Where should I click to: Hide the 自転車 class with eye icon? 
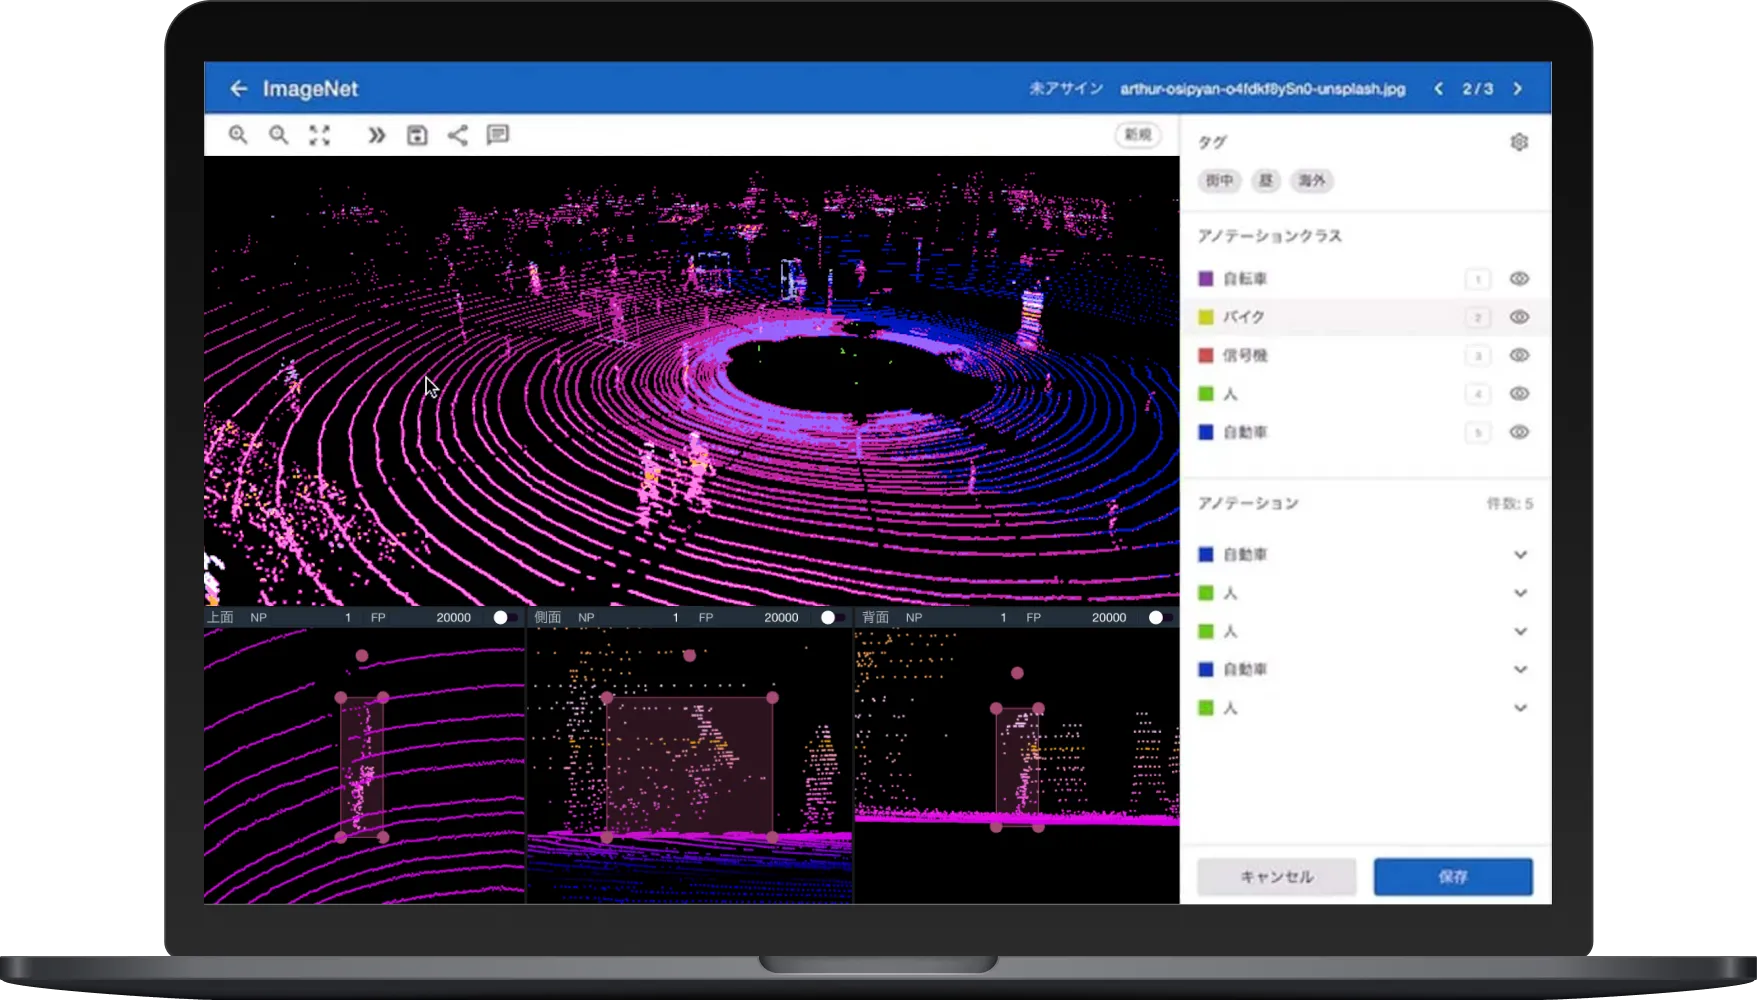1519,279
